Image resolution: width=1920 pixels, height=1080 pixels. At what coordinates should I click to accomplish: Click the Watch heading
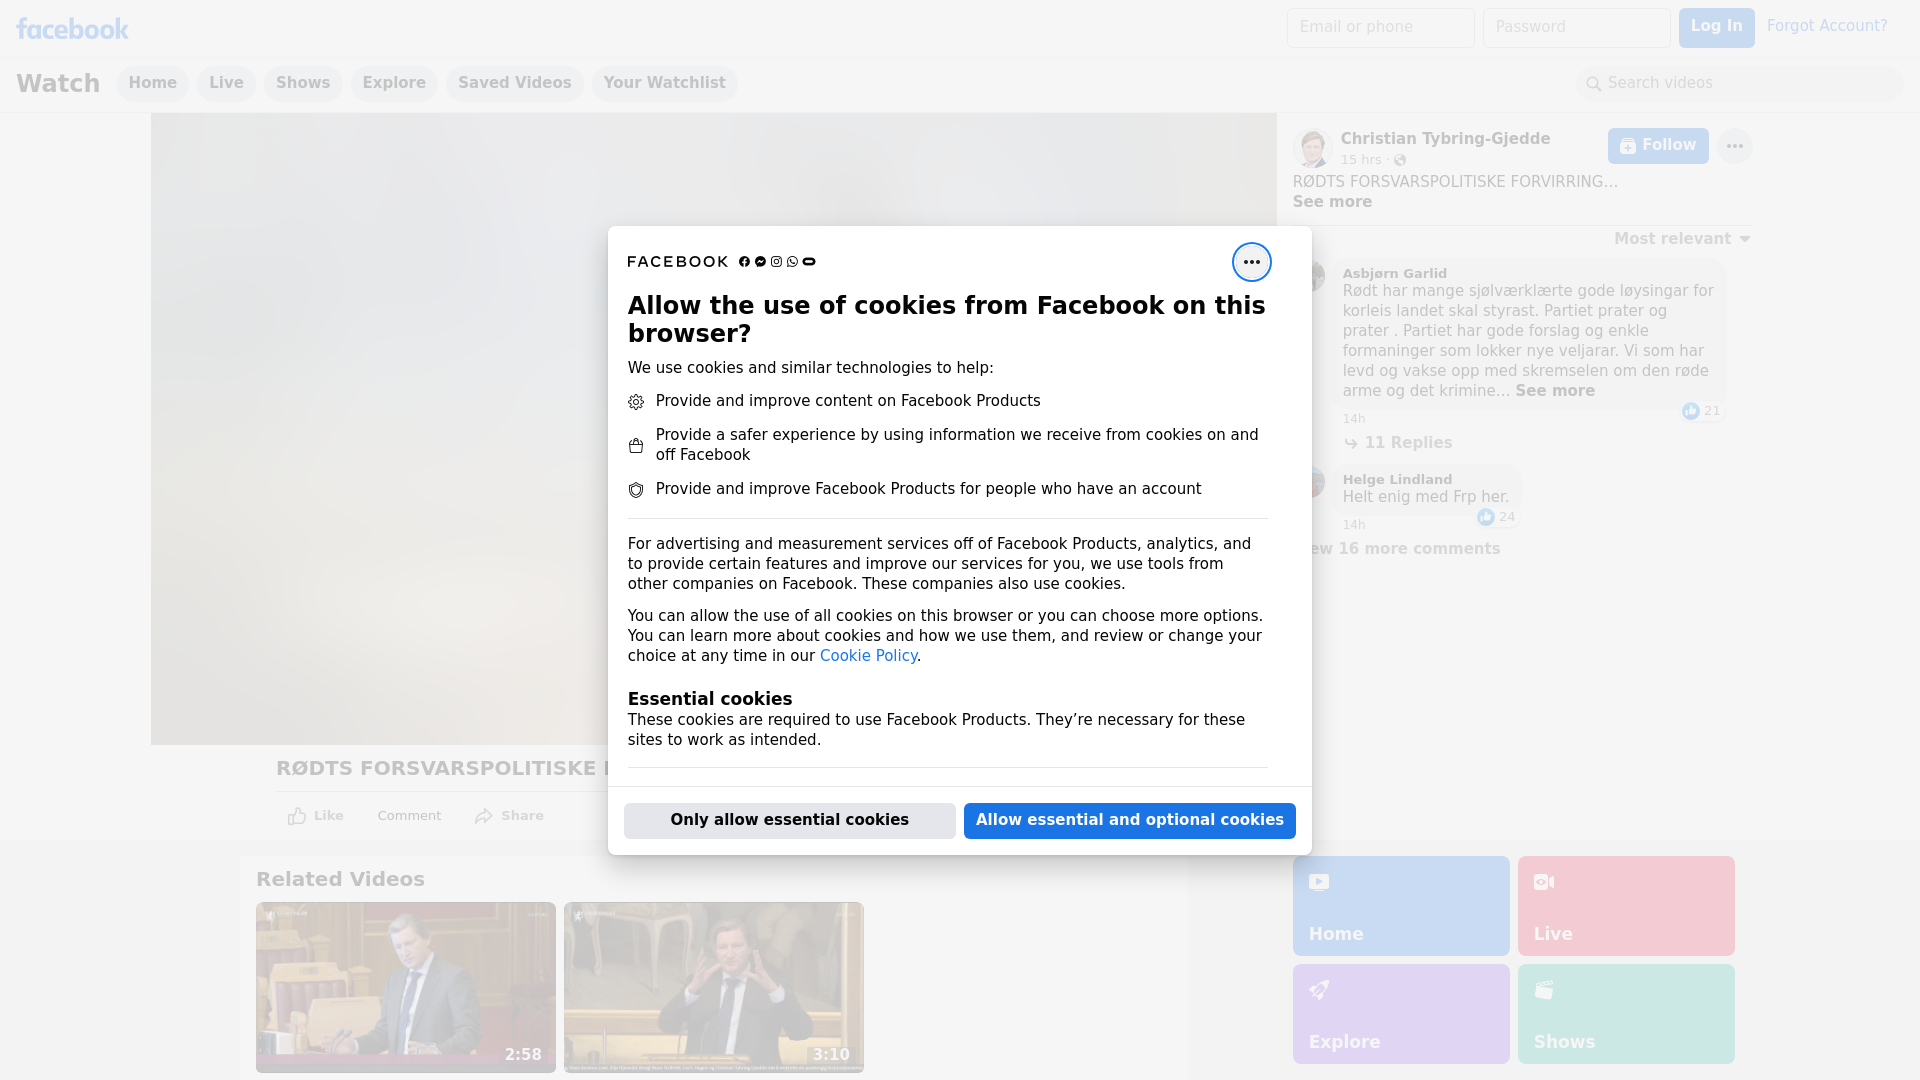coord(58,84)
